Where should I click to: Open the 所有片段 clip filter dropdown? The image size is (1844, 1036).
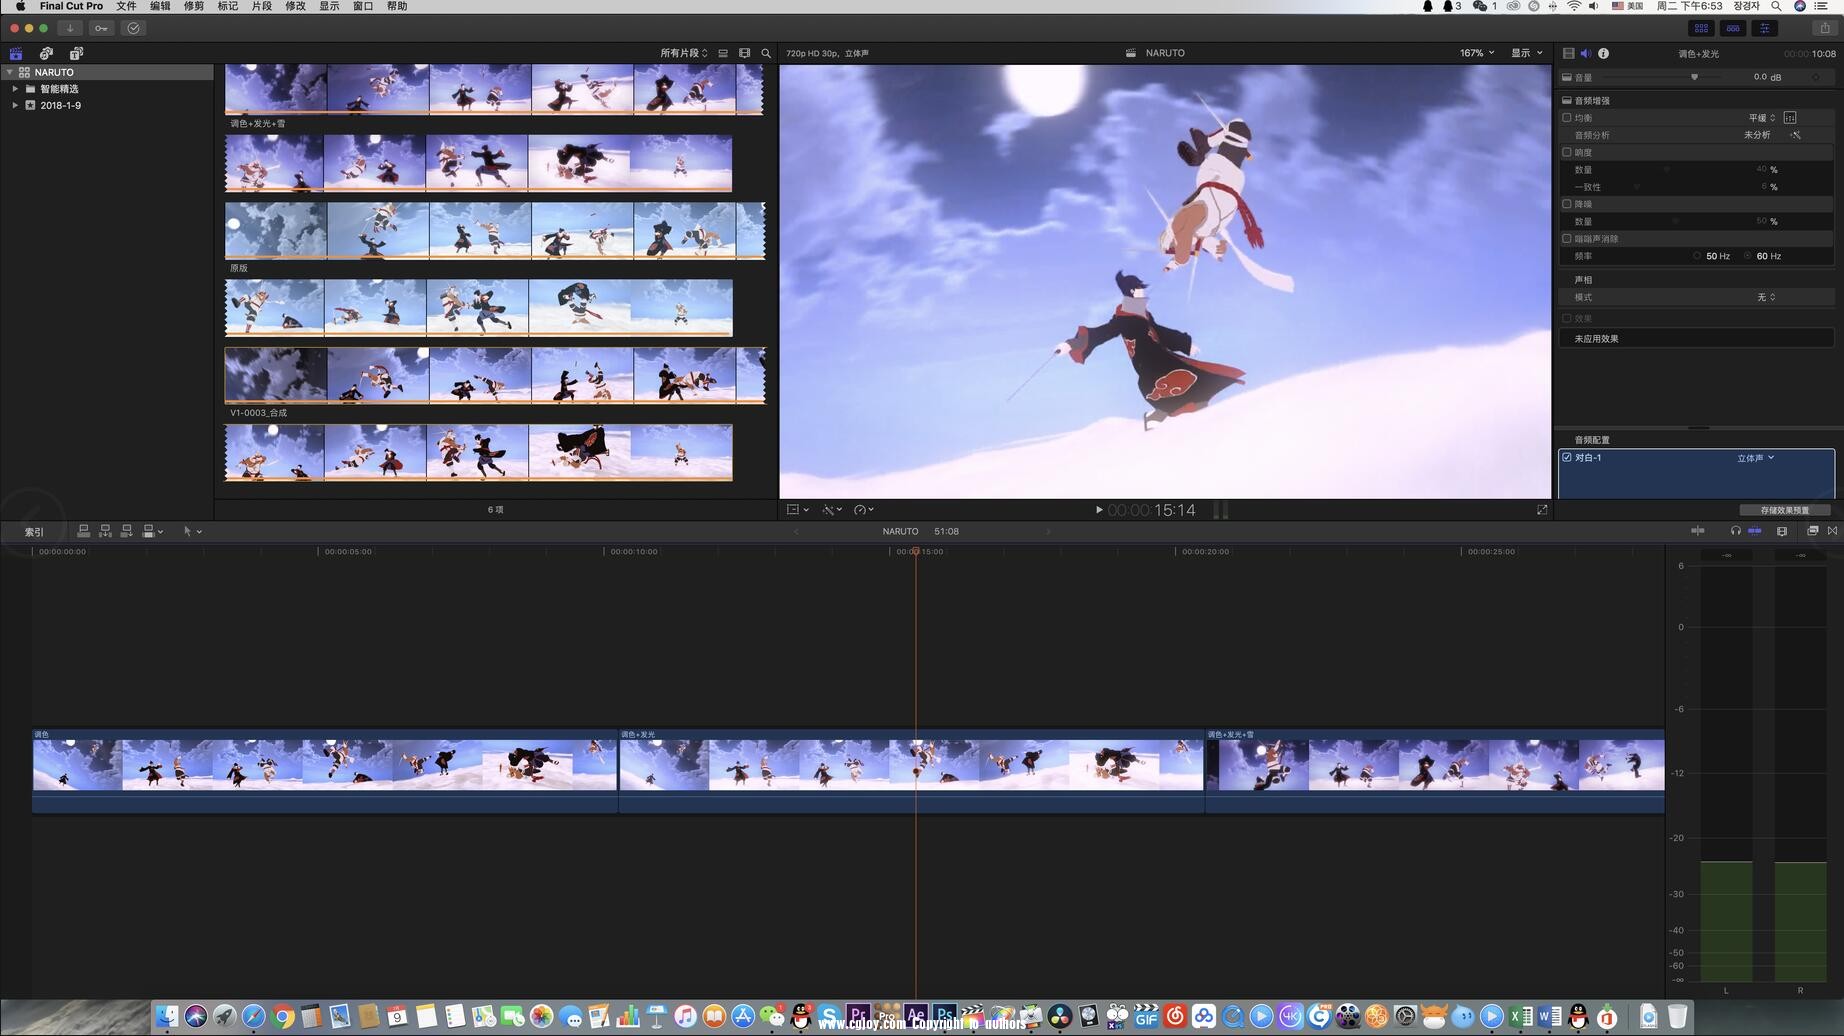coord(684,53)
